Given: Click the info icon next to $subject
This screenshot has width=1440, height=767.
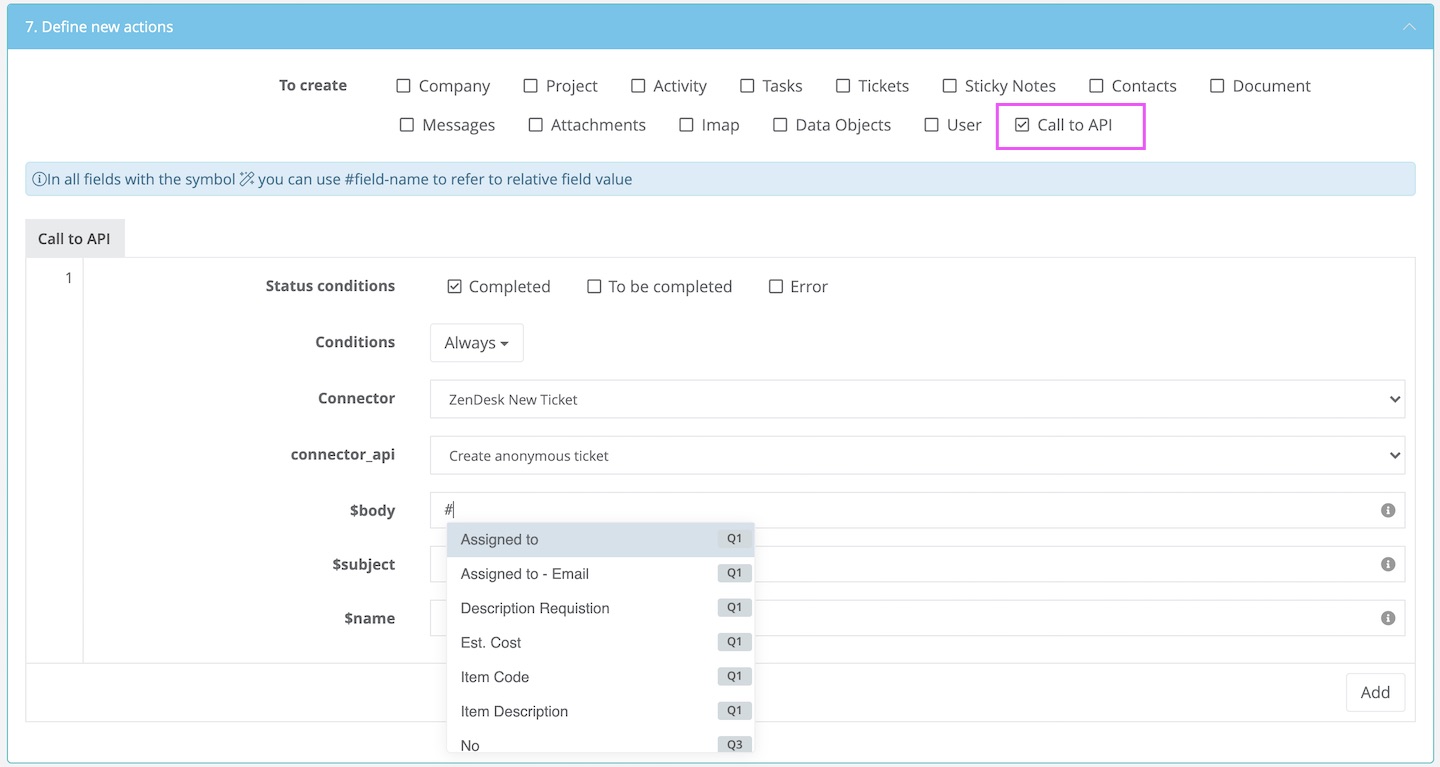Looking at the screenshot, I should click(1388, 564).
